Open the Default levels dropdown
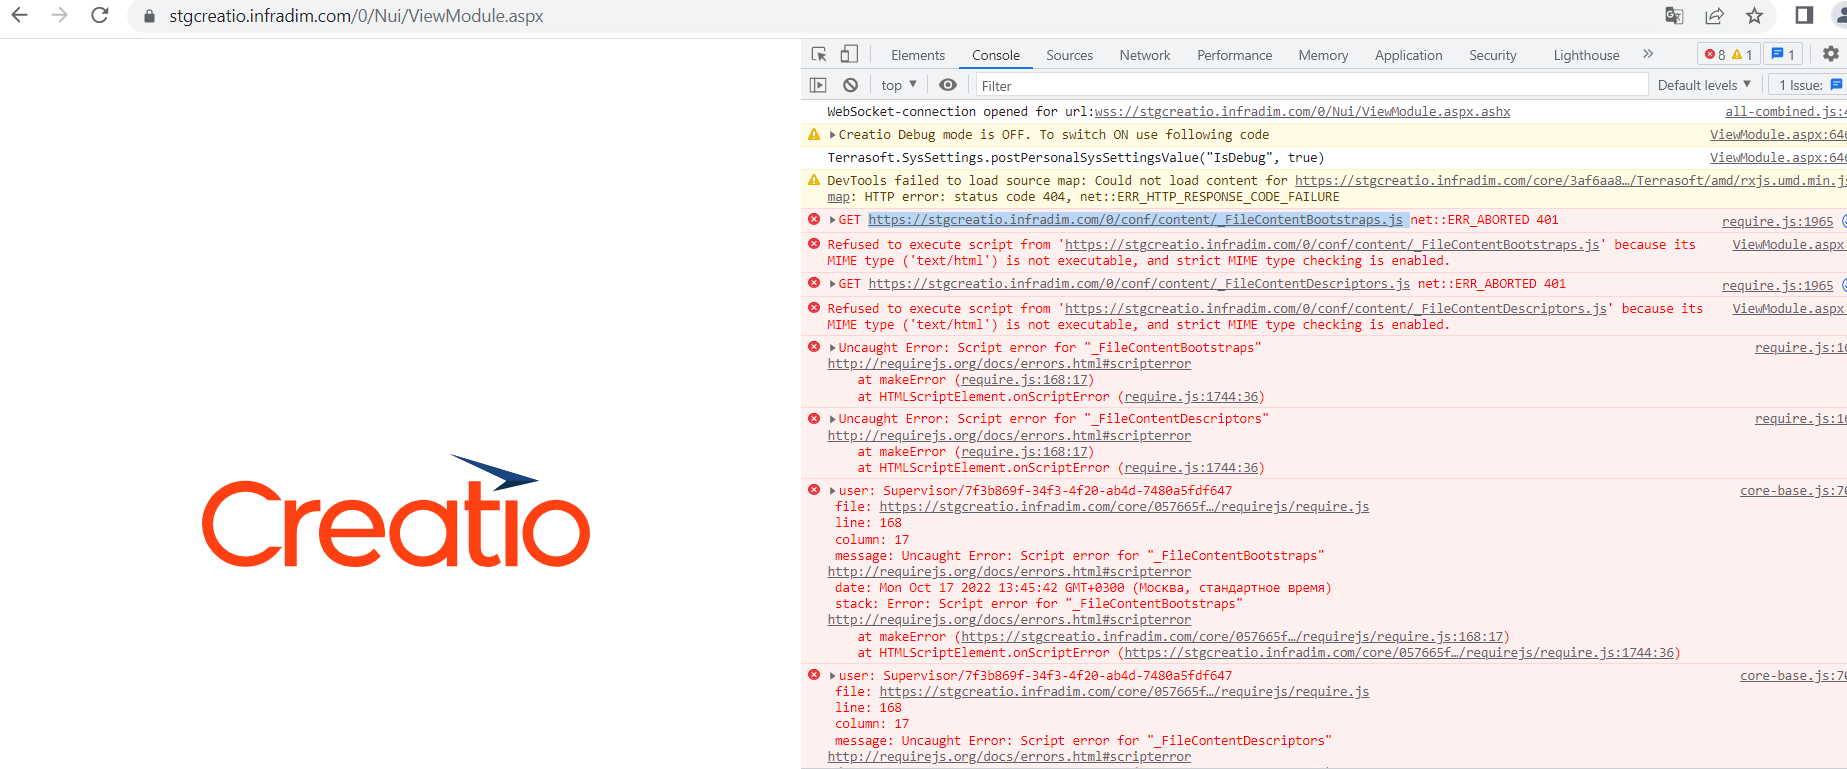This screenshot has height=769, width=1847. (x=1704, y=85)
